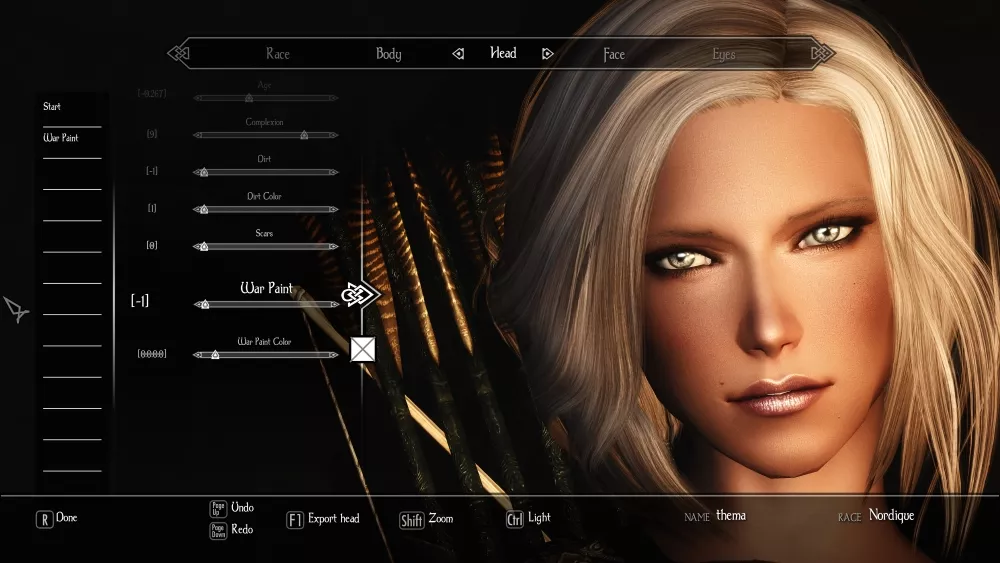This screenshot has height=563, width=1000.
Task: Click left arrow beside Head tab
Action: pos(458,54)
